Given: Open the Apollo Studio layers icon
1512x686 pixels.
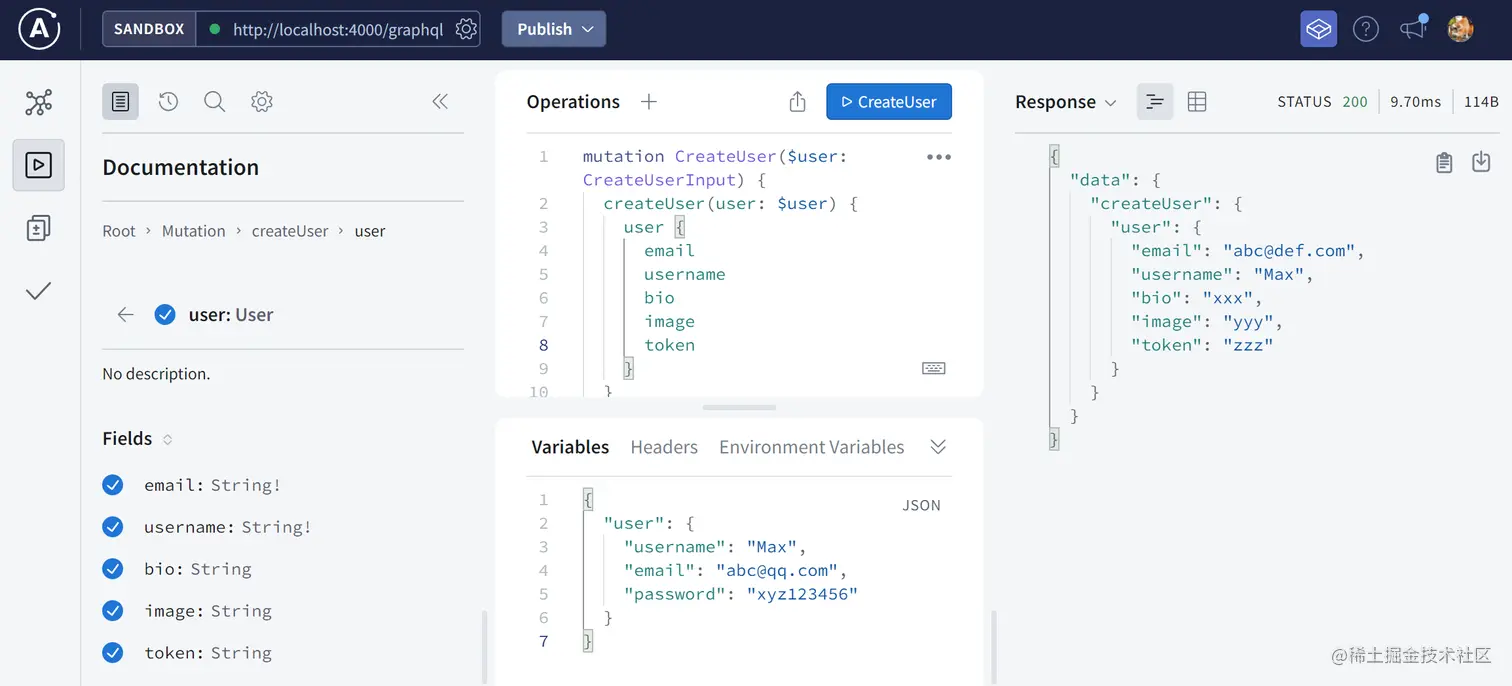Looking at the screenshot, I should (1318, 29).
